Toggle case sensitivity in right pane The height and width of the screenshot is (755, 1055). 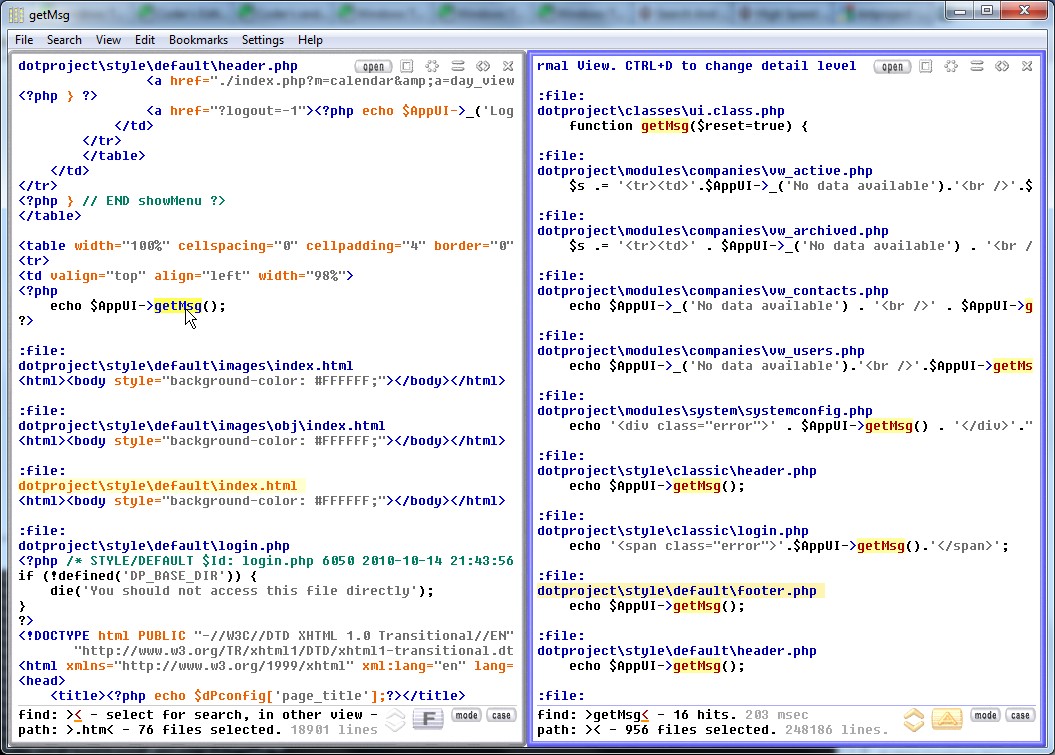click(1020, 715)
